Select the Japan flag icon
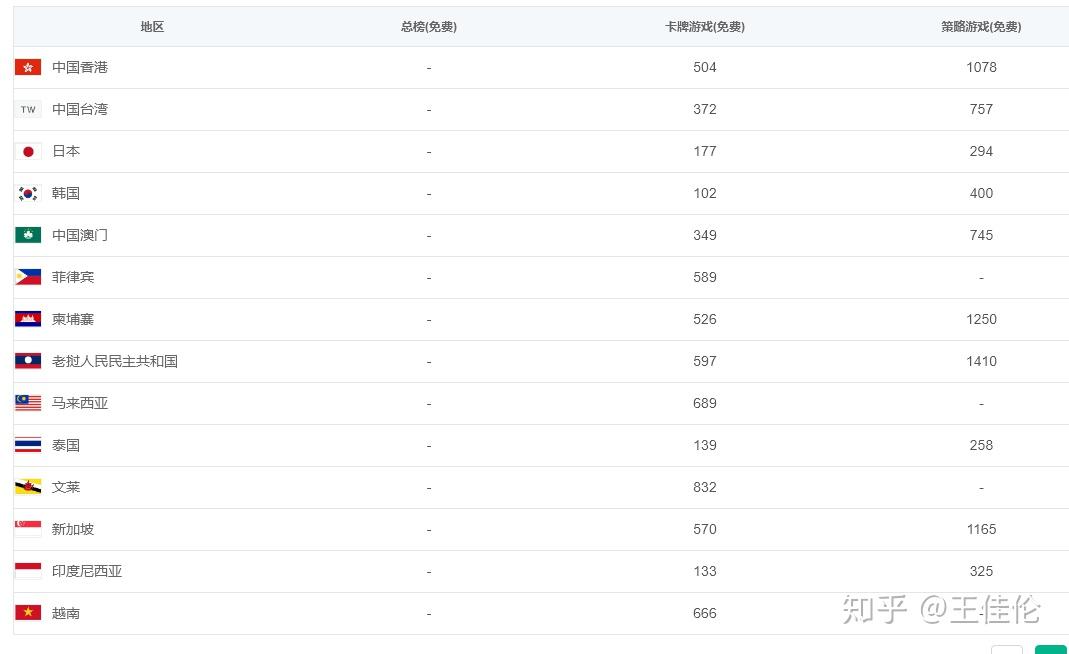 click(x=28, y=151)
